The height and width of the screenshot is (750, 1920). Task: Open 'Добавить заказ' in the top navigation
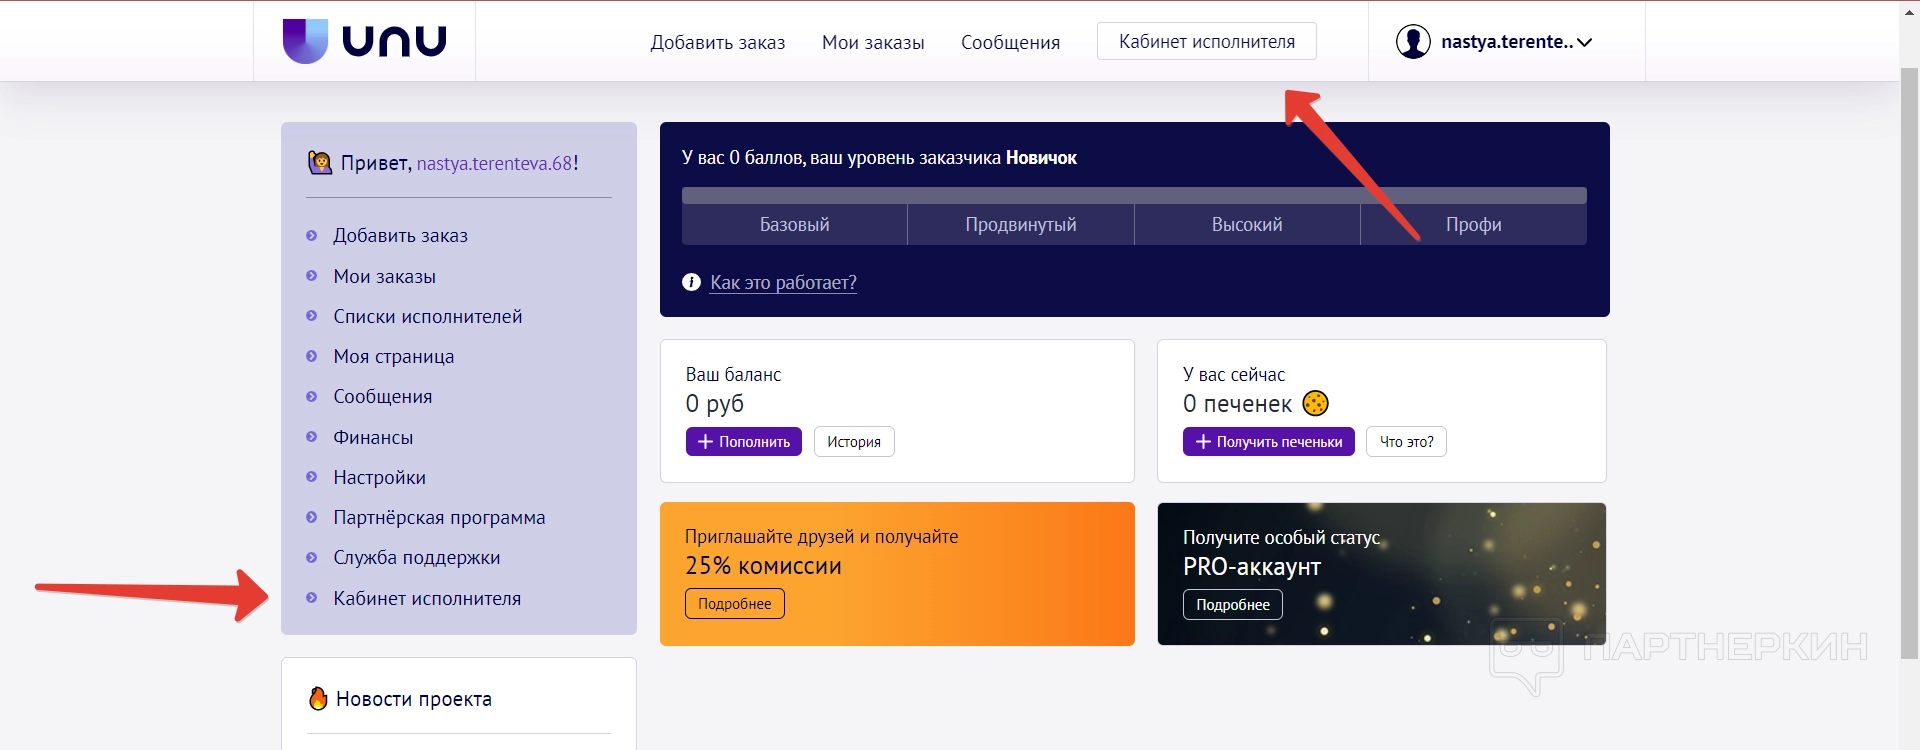[x=717, y=42]
